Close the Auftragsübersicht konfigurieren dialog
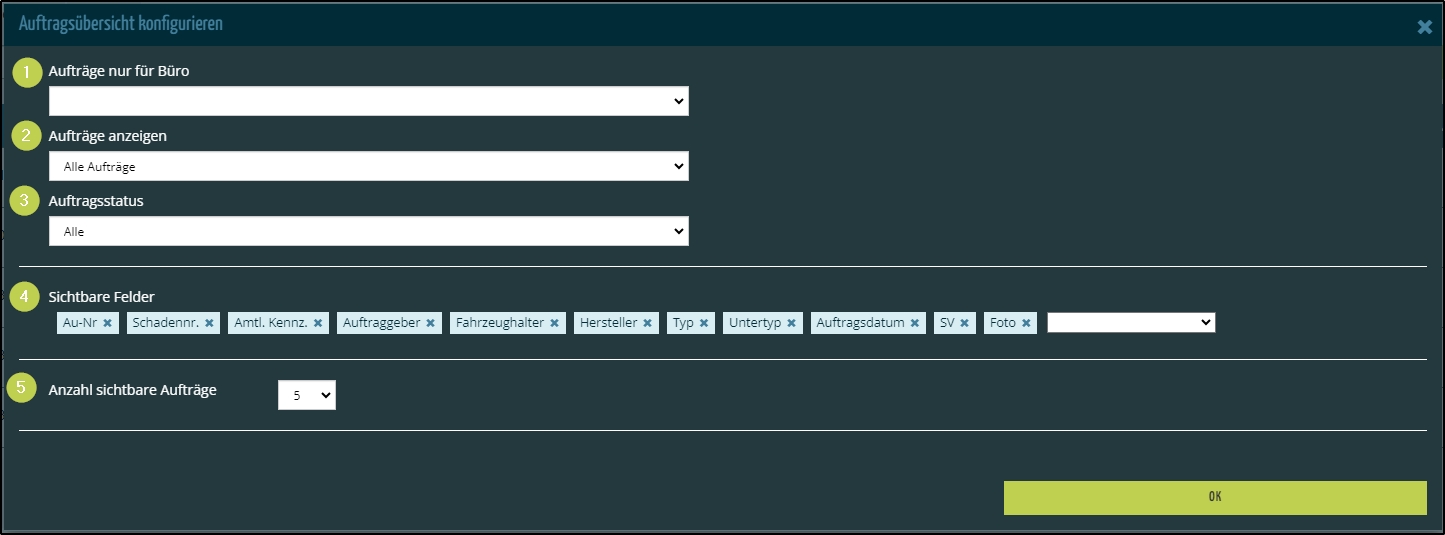1445x535 pixels. pos(1424,27)
